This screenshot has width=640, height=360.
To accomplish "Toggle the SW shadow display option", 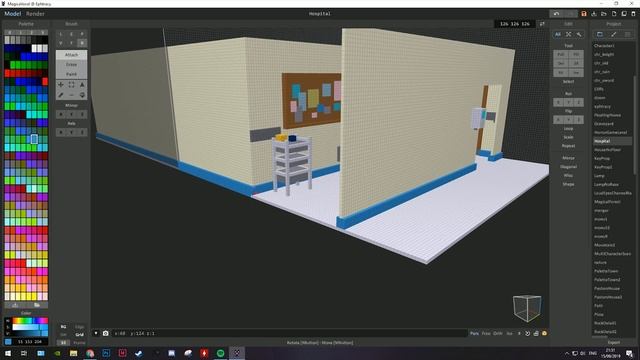I will click(x=63, y=335).
